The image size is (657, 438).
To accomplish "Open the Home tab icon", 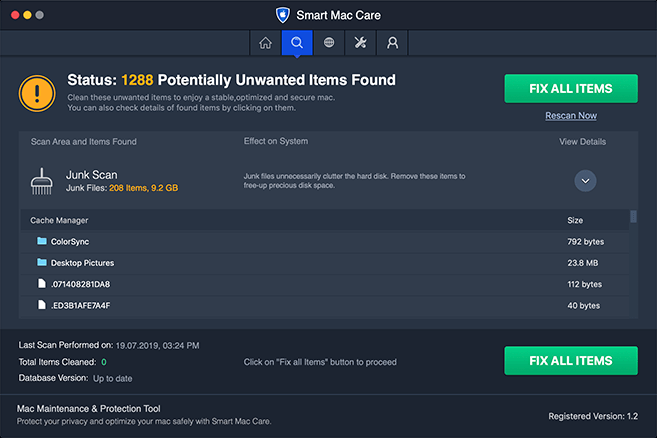I will [265, 43].
